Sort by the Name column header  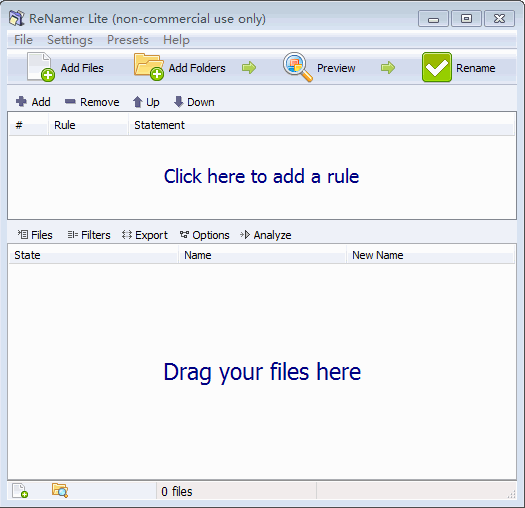tap(262, 255)
